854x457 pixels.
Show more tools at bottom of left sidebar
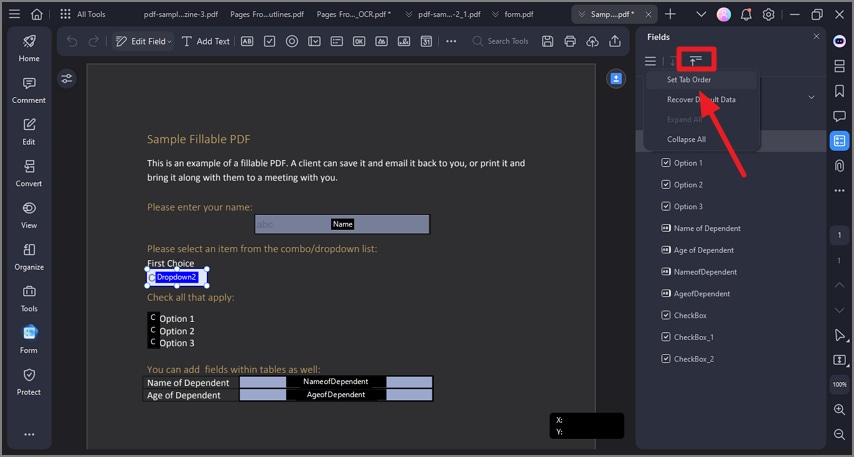[x=29, y=434]
